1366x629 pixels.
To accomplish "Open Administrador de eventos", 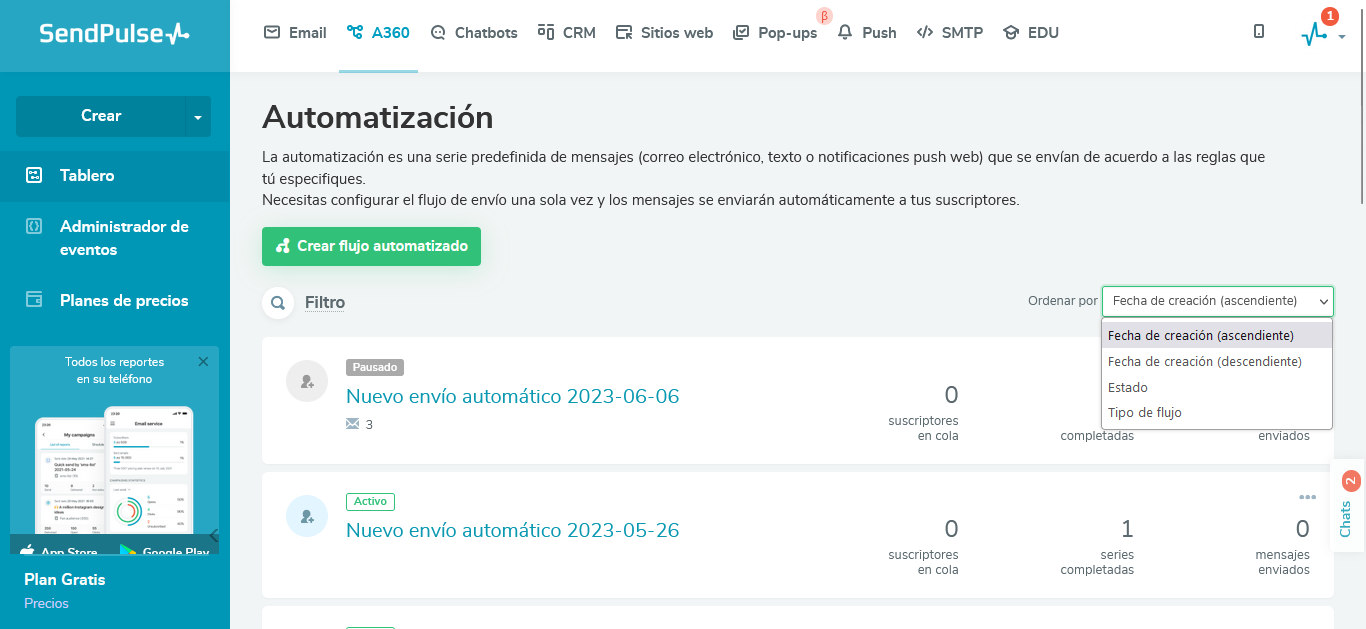I will click(124, 238).
